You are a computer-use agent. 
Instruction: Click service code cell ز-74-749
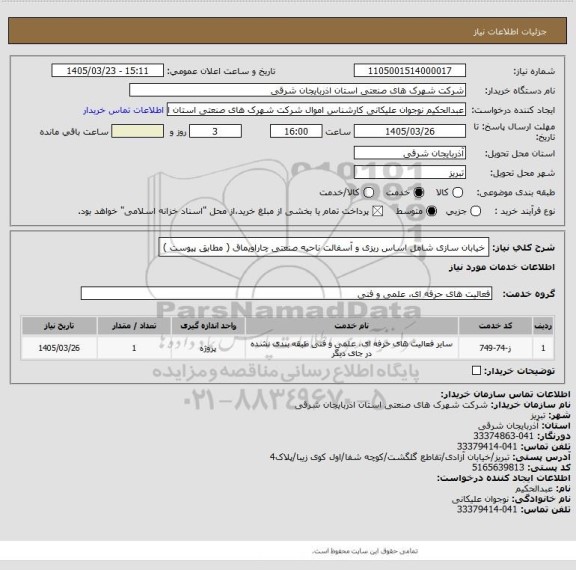pos(495,348)
